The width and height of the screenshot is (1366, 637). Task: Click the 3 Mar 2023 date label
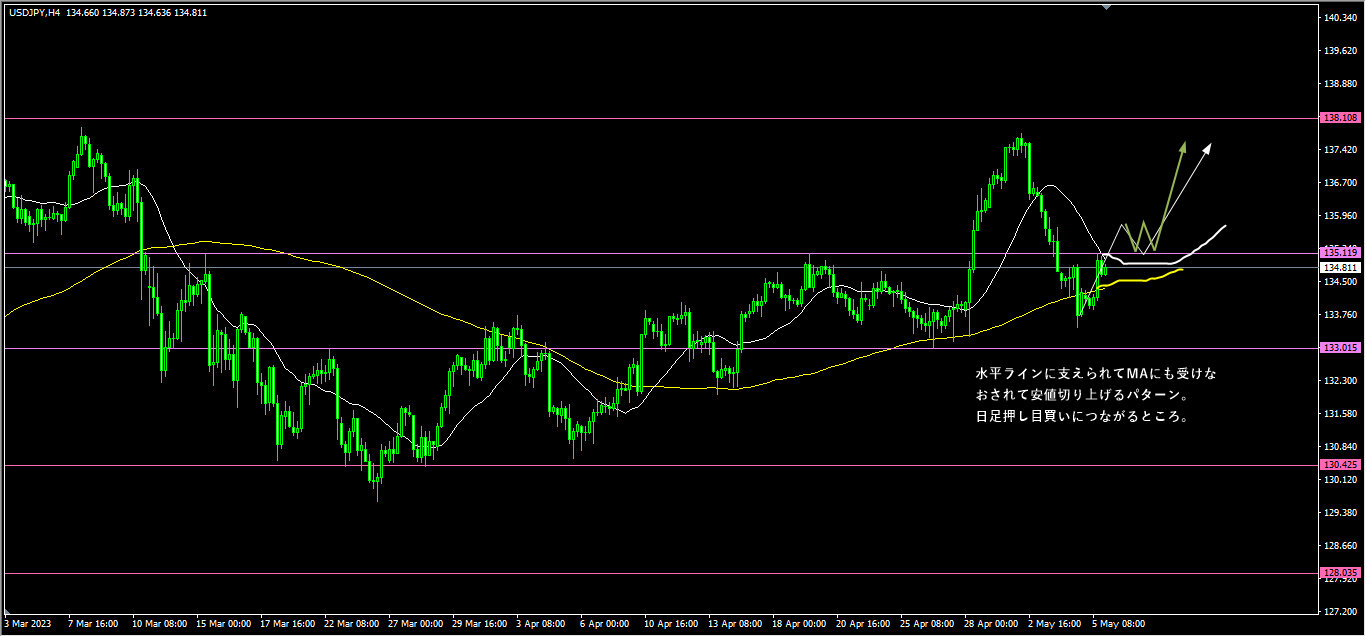coord(26,623)
